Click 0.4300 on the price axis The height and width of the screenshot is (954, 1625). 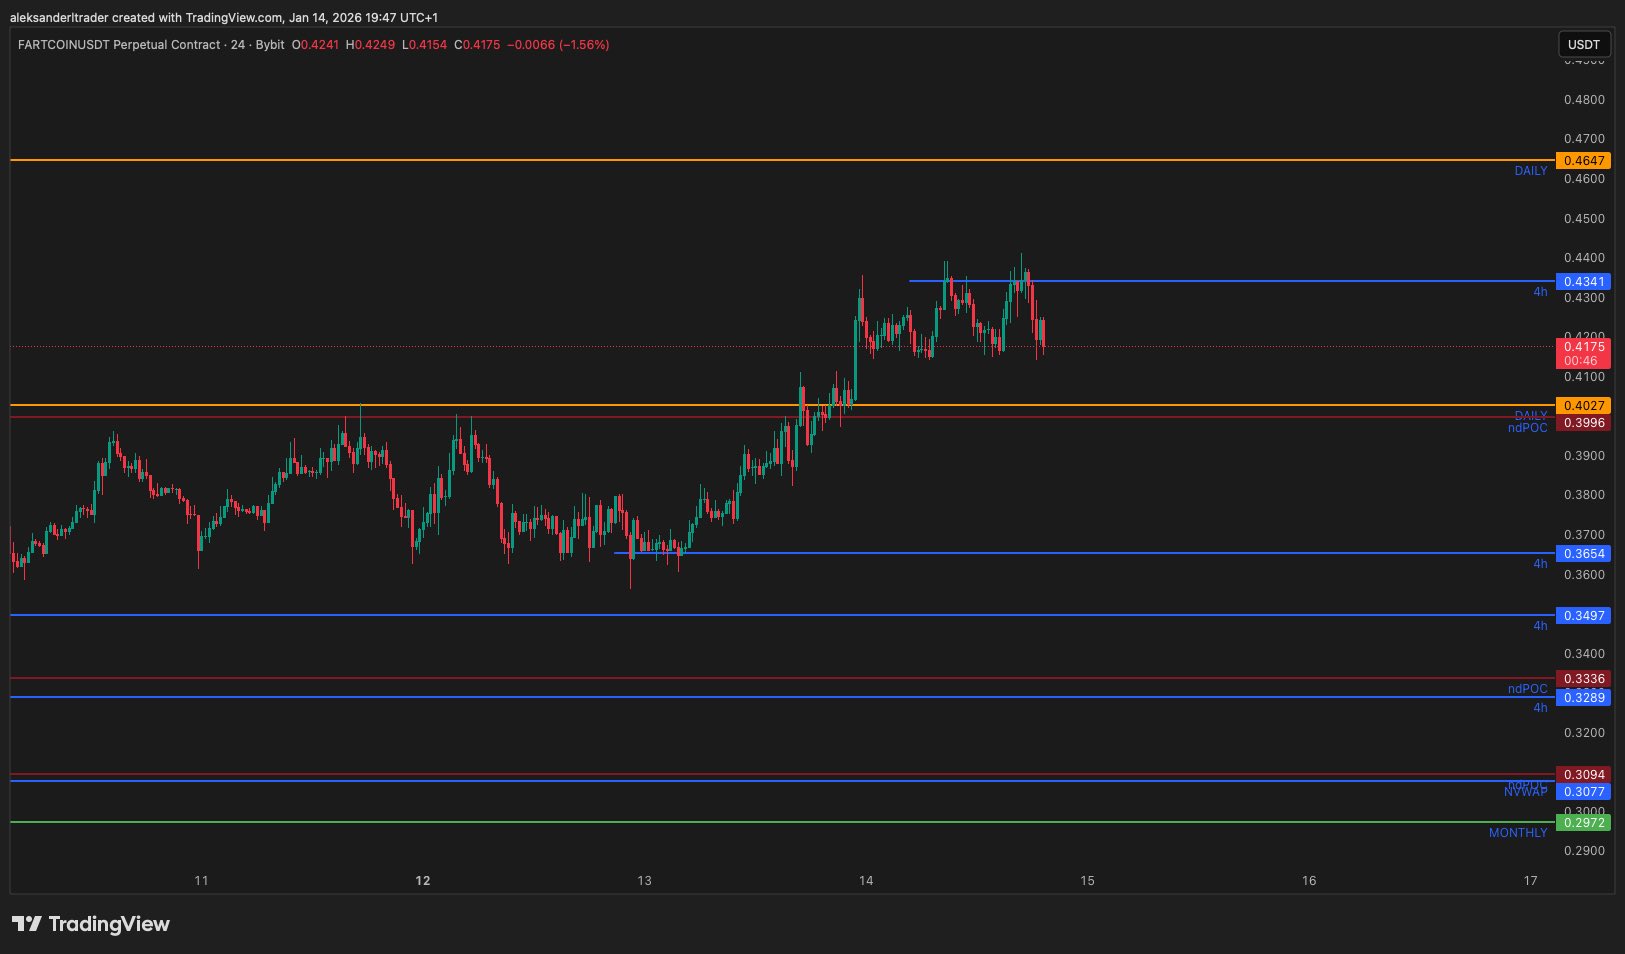pos(1584,298)
